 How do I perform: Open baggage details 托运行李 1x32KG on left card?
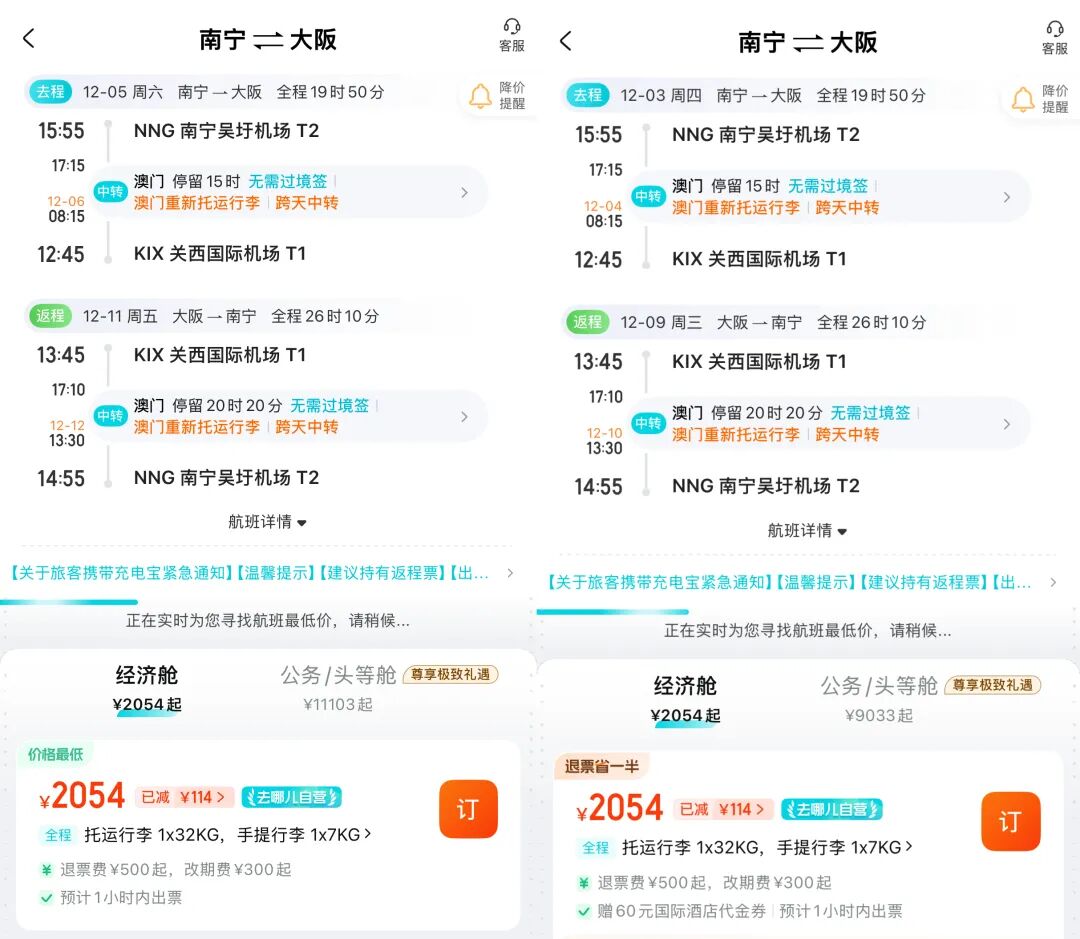click(227, 835)
